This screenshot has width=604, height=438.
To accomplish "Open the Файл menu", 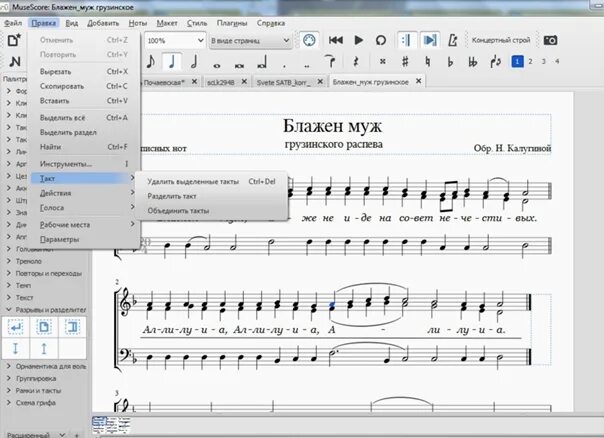I will pos(13,23).
